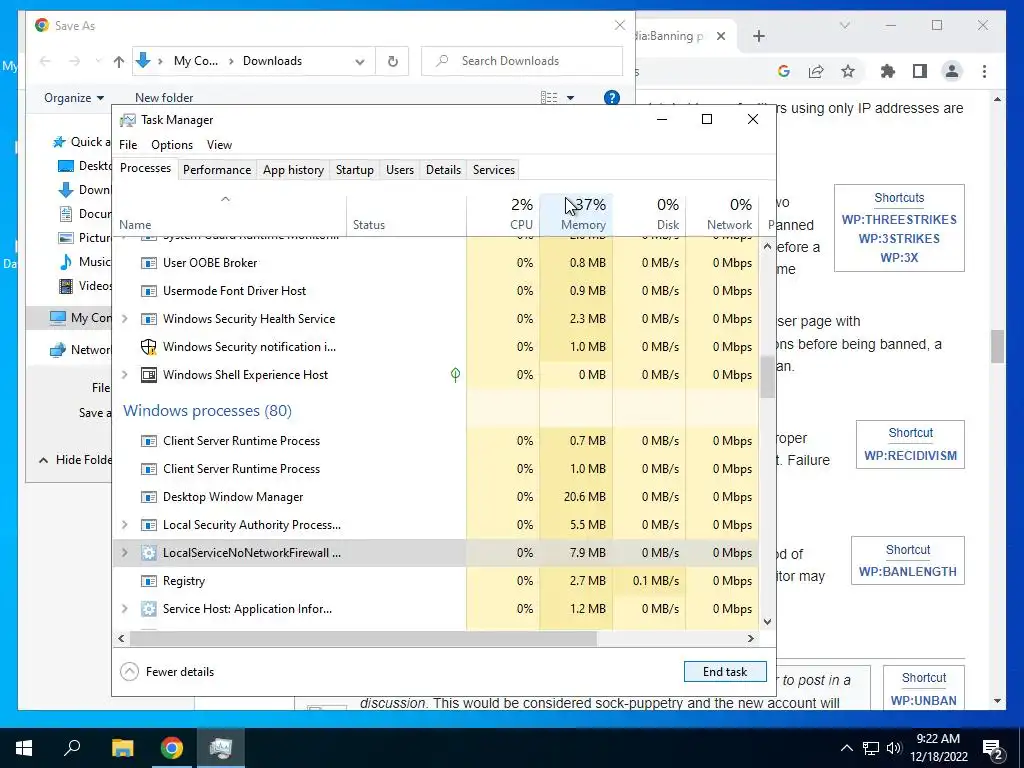Click the Fewer details circle arrow icon
This screenshot has width=1024, height=768.
(x=129, y=671)
